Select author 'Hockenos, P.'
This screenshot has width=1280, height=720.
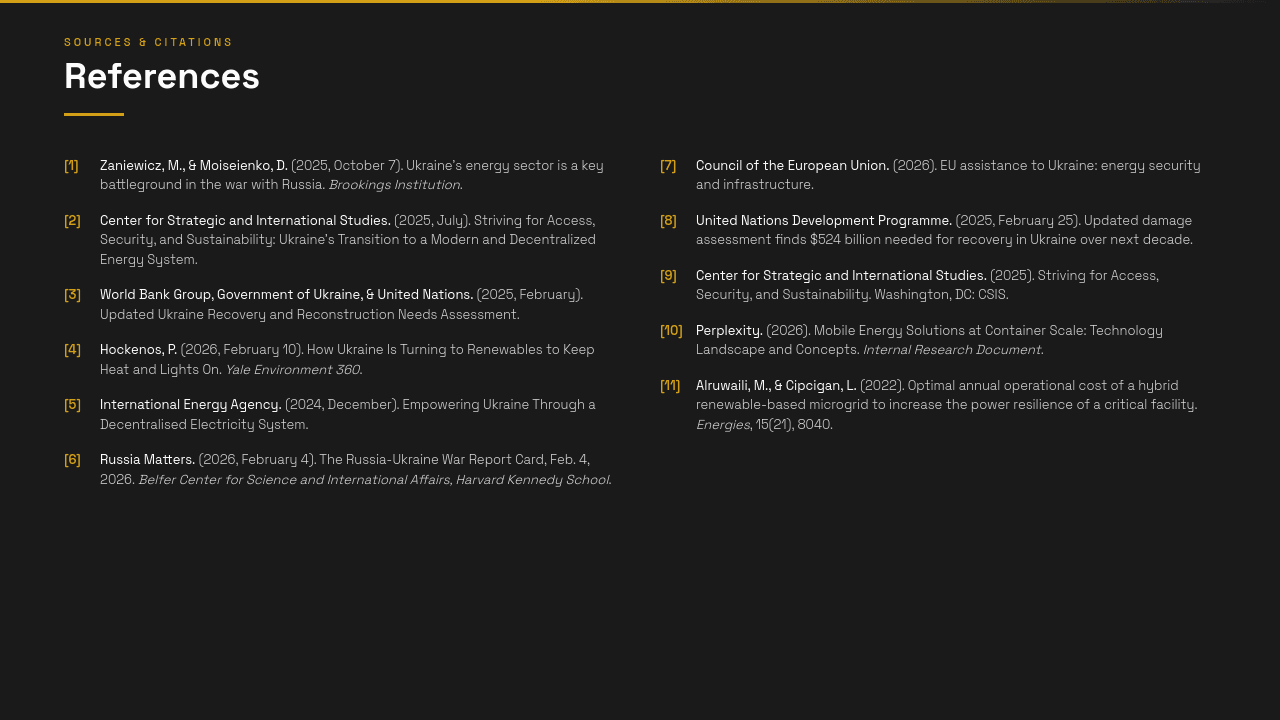[x=138, y=350]
